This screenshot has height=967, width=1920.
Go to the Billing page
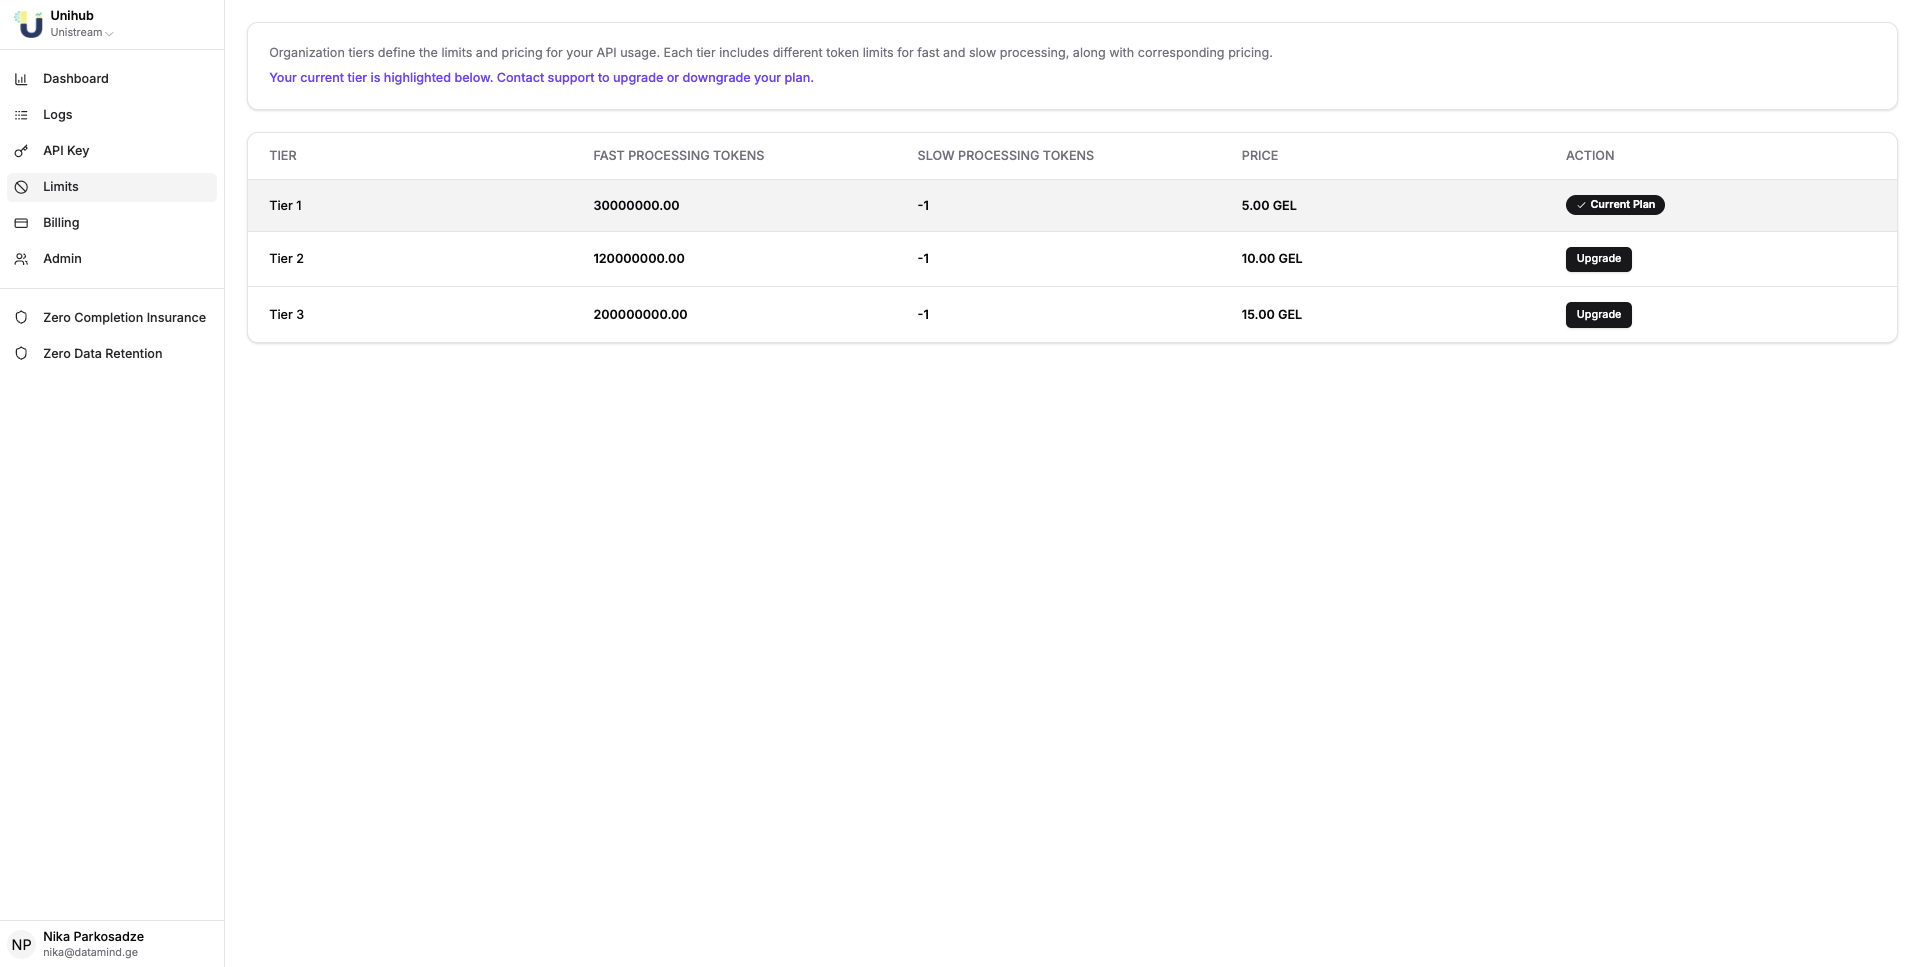pyautogui.click(x=61, y=223)
